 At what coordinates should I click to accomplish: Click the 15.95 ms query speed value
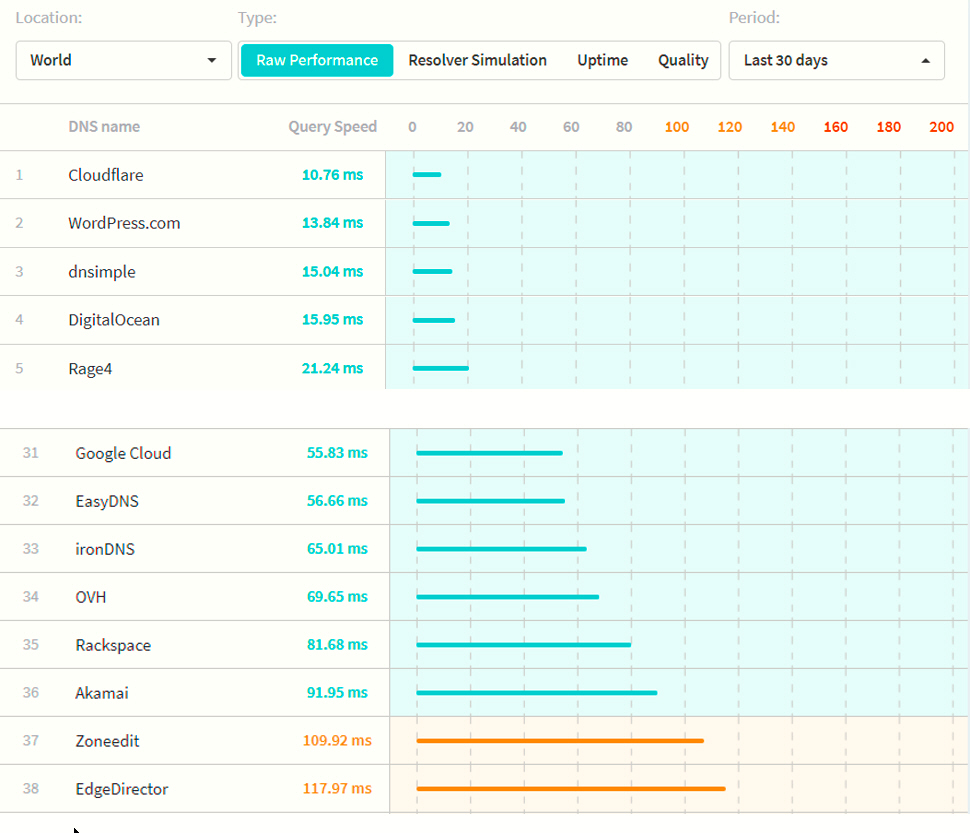[x=332, y=320]
